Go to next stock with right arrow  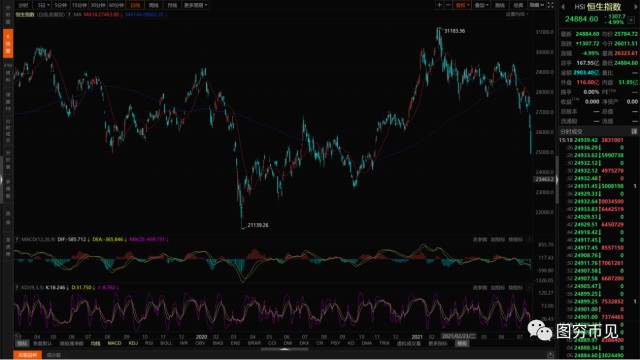coord(636,7)
